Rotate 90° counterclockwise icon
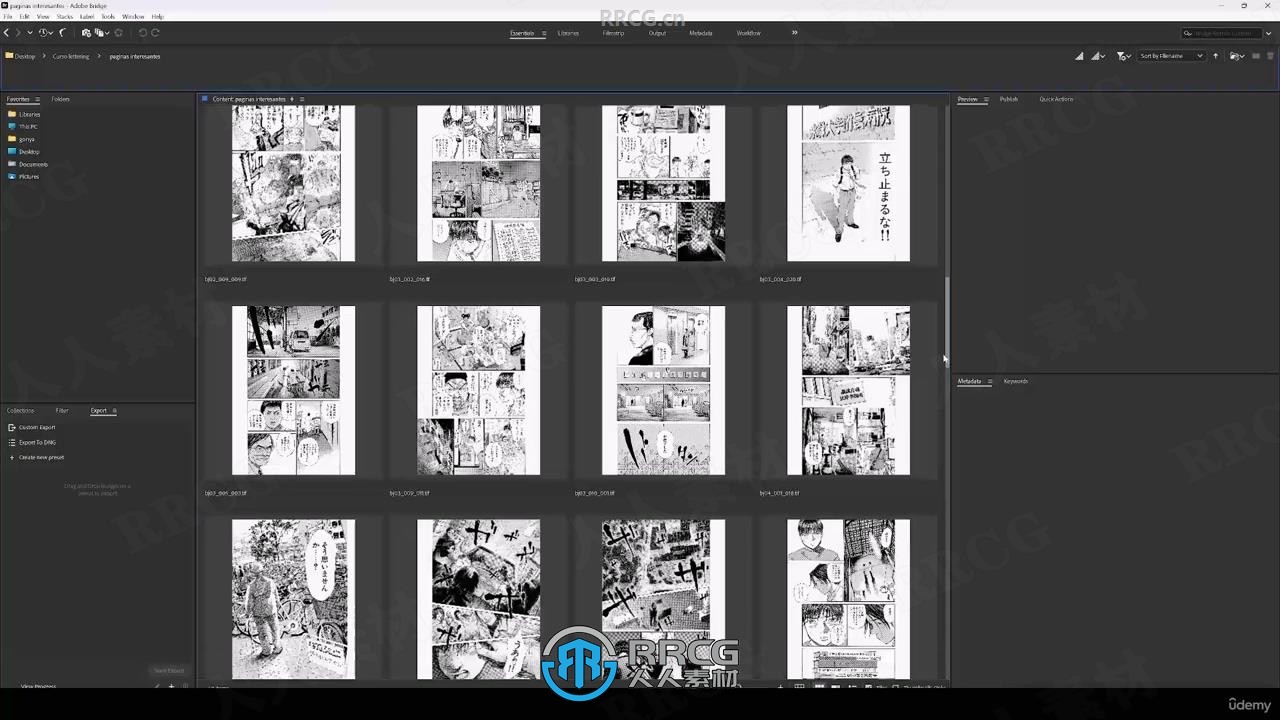The height and width of the screenshot is (720, 1280). pos(143,33)
